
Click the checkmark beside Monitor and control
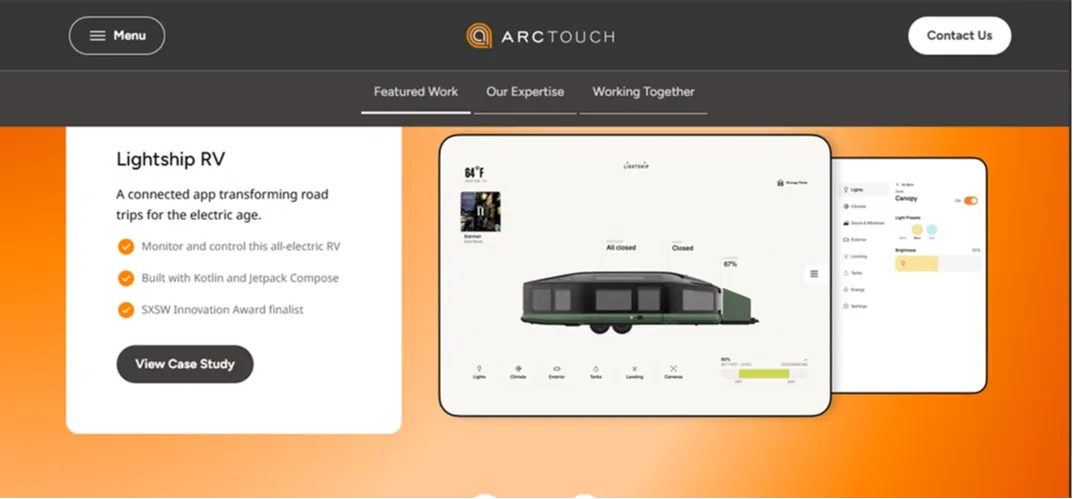pos(126,246)
